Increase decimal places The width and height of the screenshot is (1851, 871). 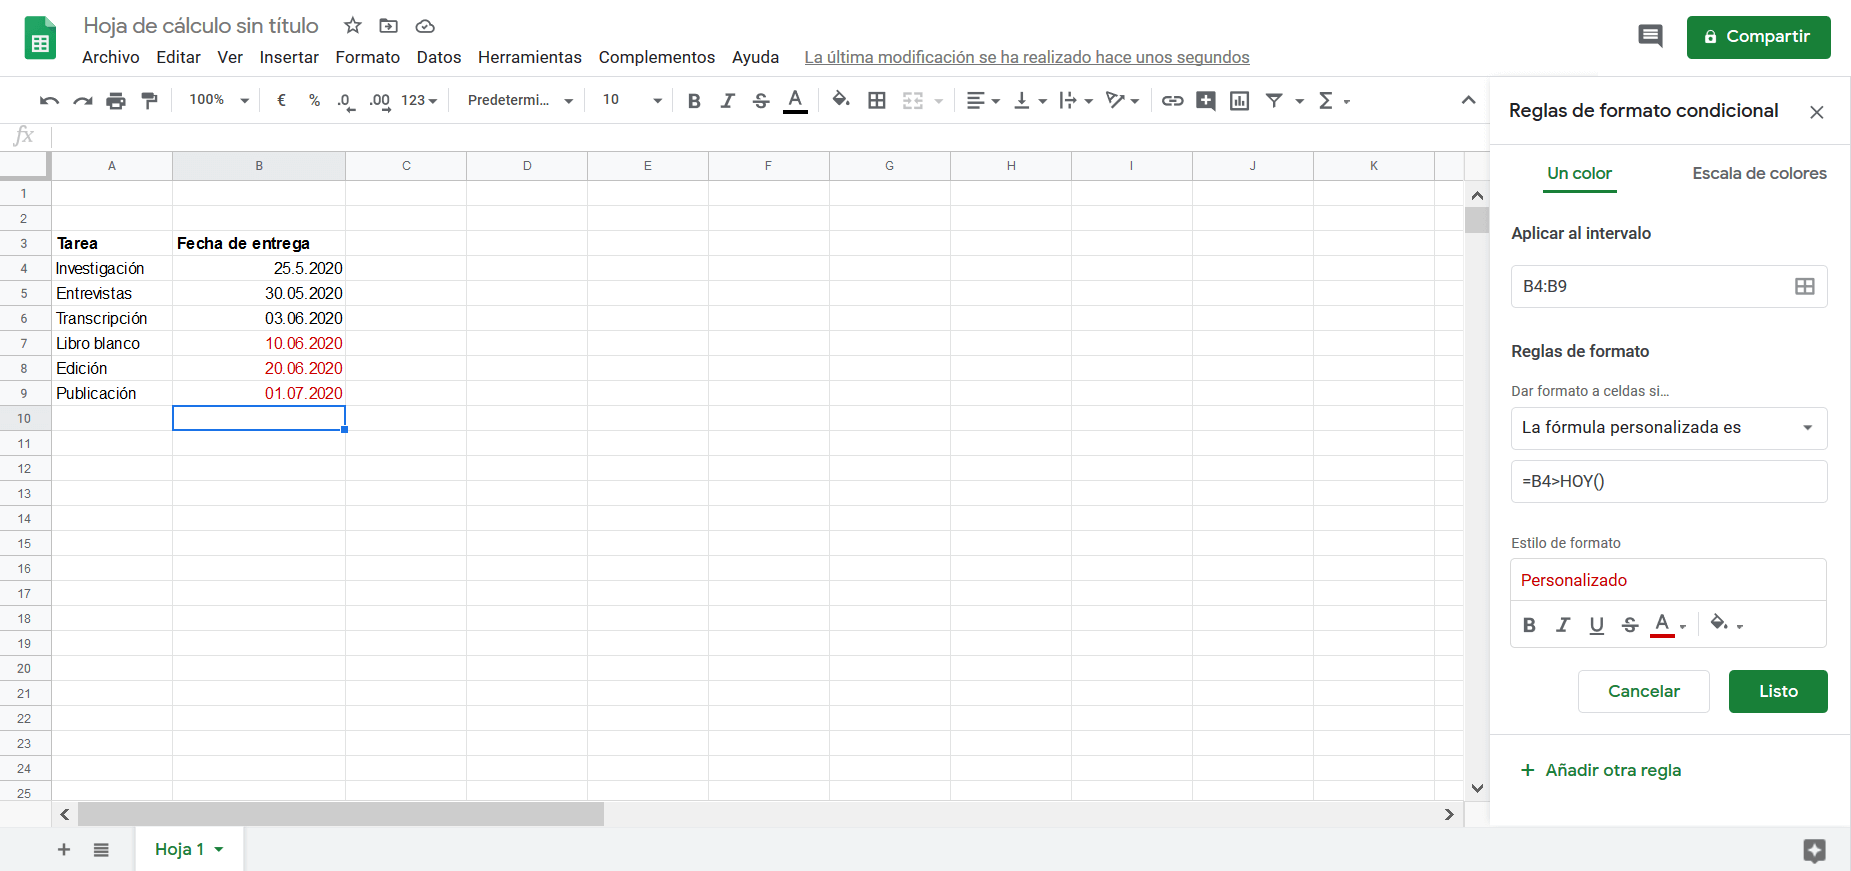tap(380, 101)
